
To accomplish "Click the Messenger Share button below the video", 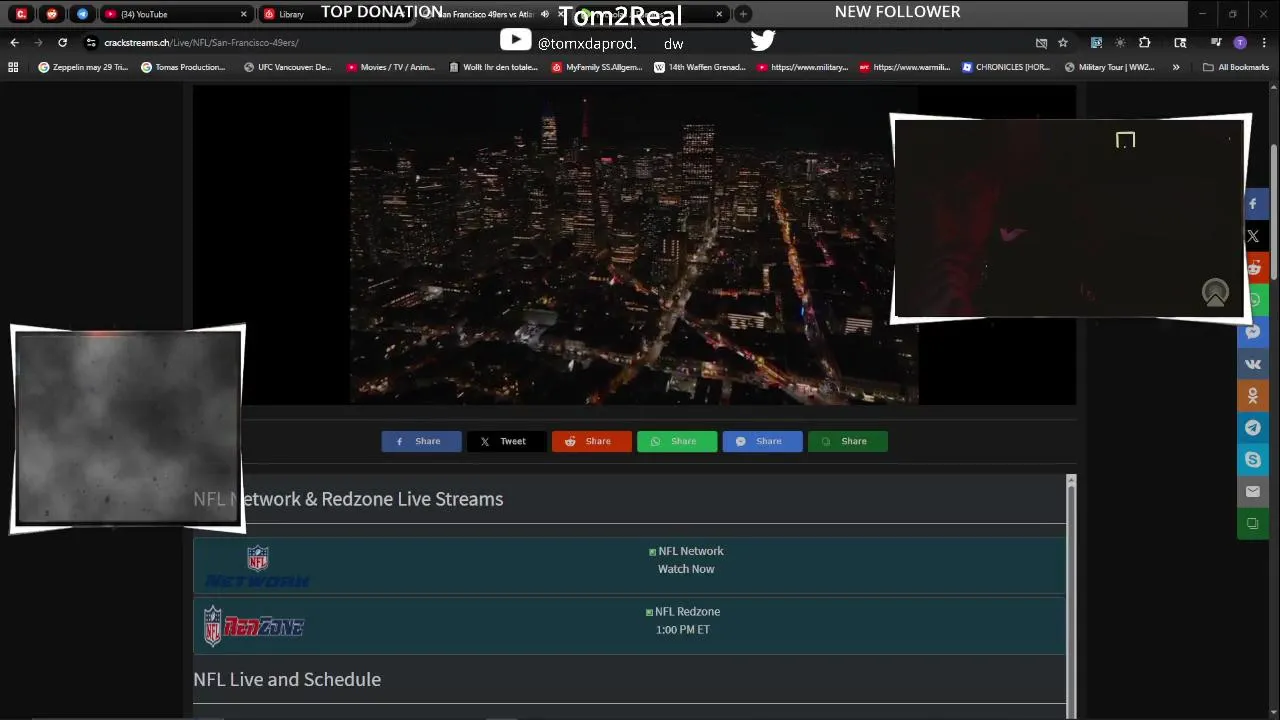I will click(763, 441).
